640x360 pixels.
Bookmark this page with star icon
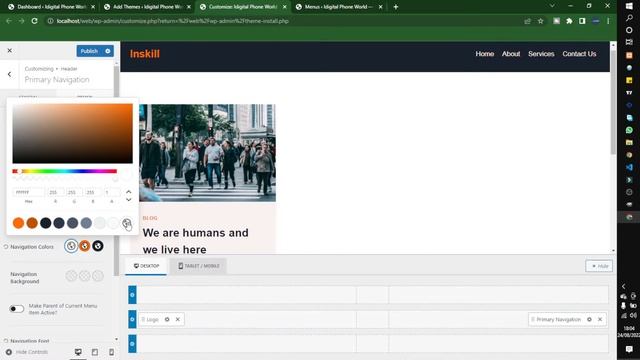tap(540, 21)
